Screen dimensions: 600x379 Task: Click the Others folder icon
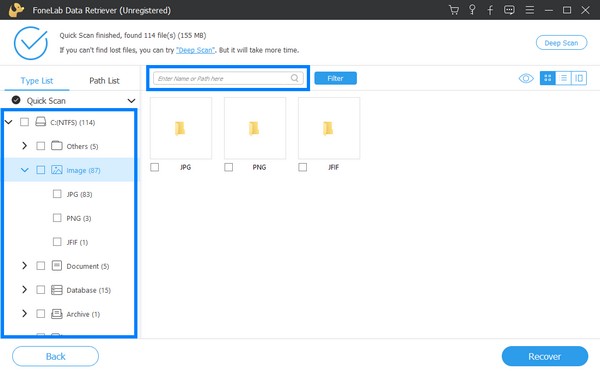coord(57,146)
